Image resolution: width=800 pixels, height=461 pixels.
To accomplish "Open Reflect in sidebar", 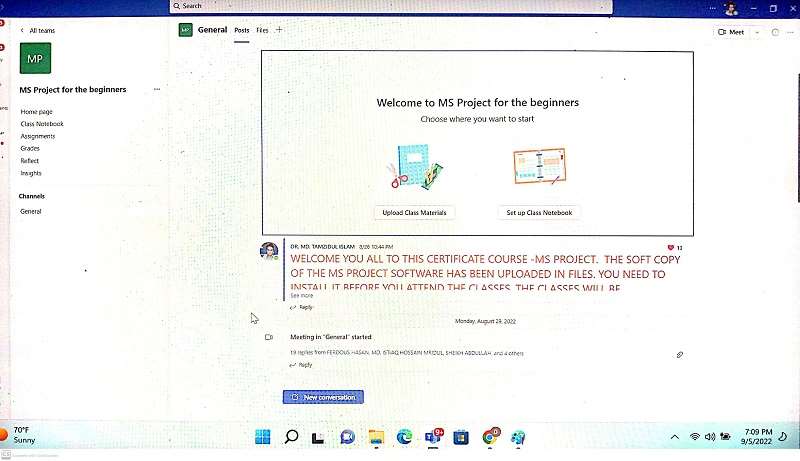I will click(x=30, y=161).
